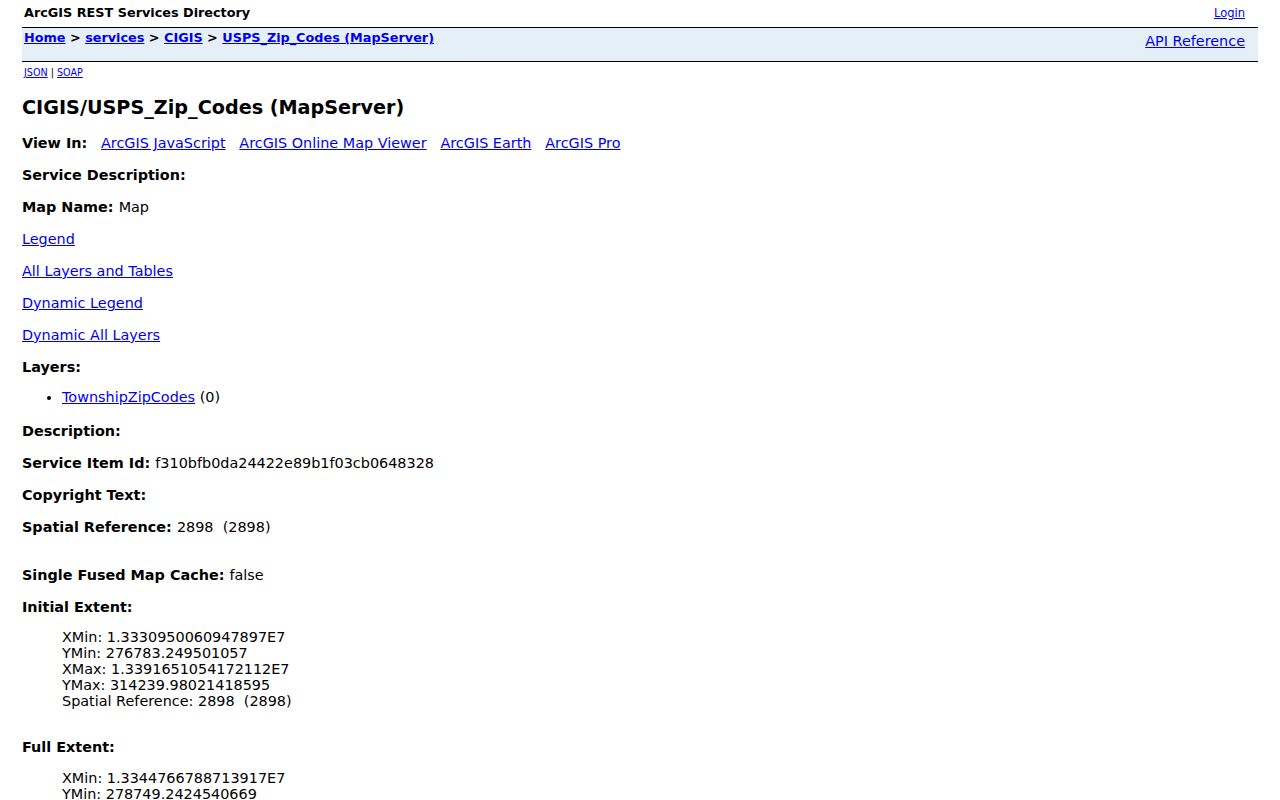View in ArcGIS Earth

(486, 143)
